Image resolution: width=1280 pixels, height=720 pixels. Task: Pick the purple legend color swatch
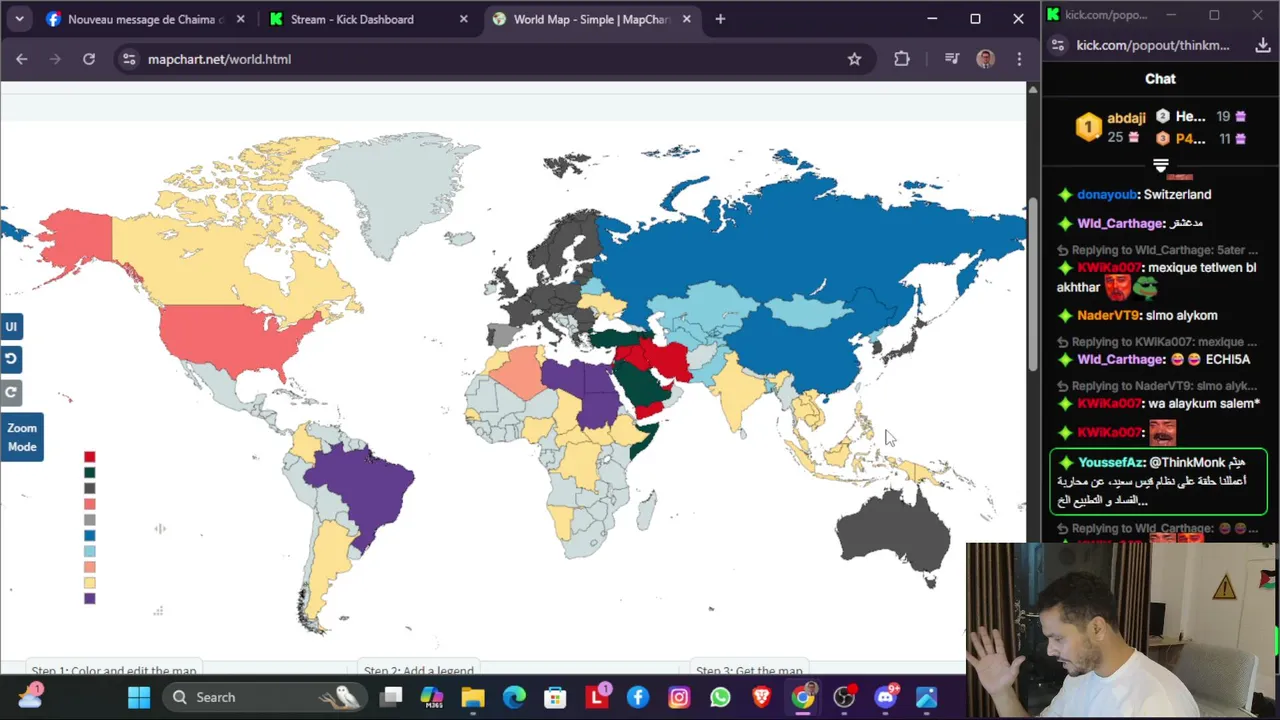89,598
